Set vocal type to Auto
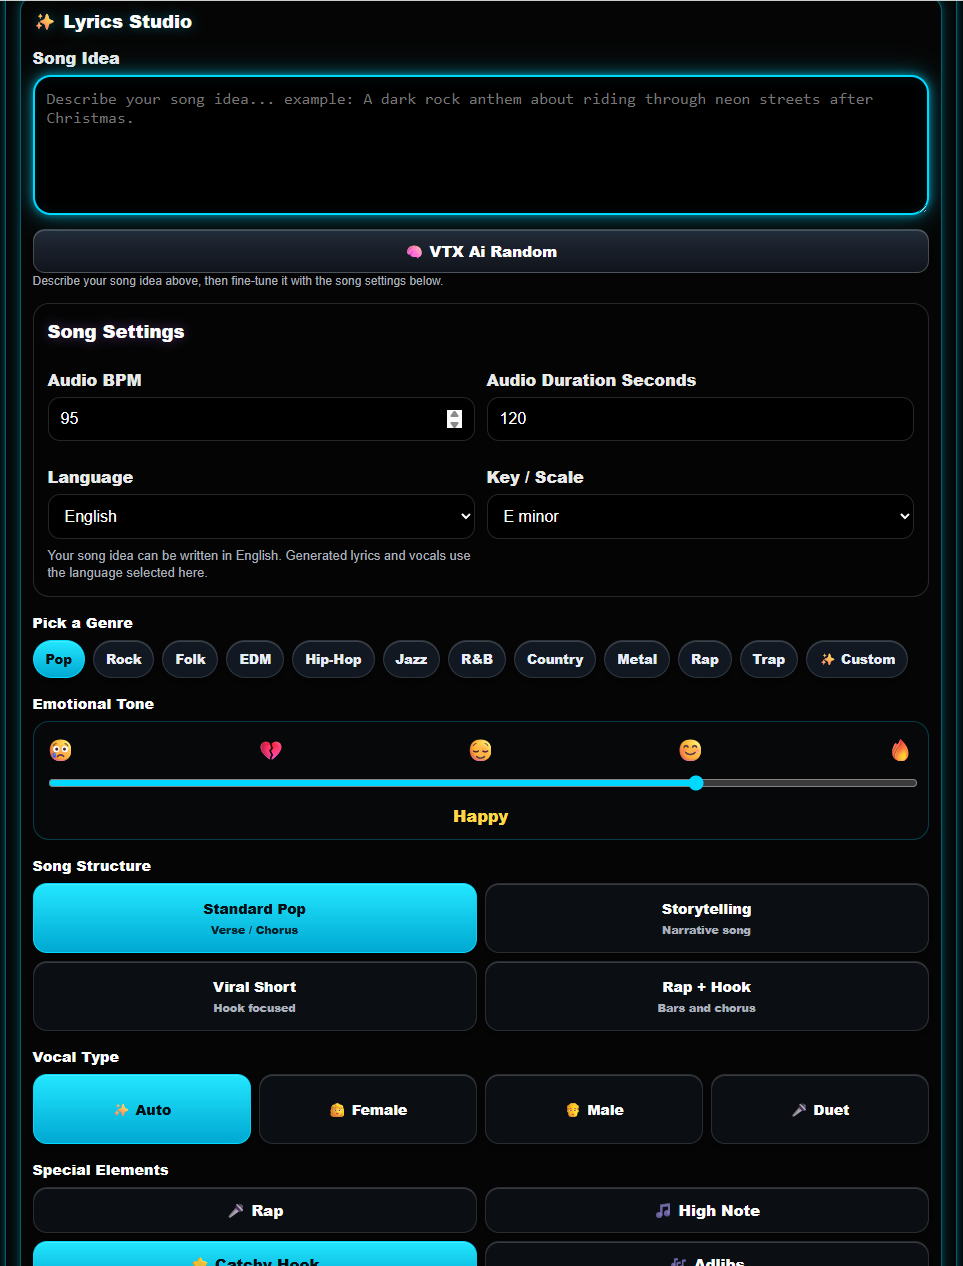 tap(142, 1109)
